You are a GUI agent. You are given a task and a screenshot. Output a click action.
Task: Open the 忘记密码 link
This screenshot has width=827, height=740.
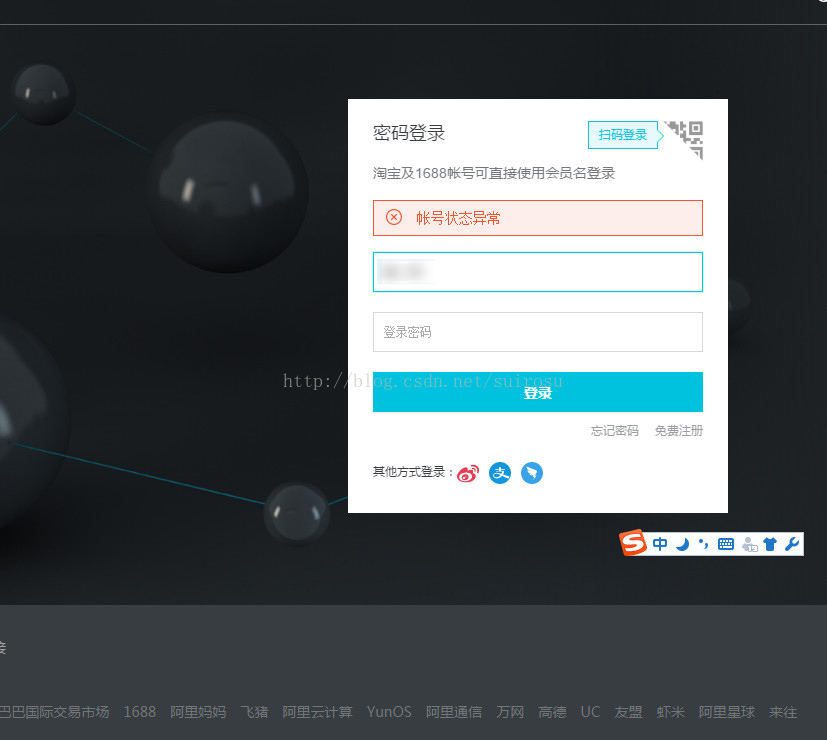tap(614, 431)
